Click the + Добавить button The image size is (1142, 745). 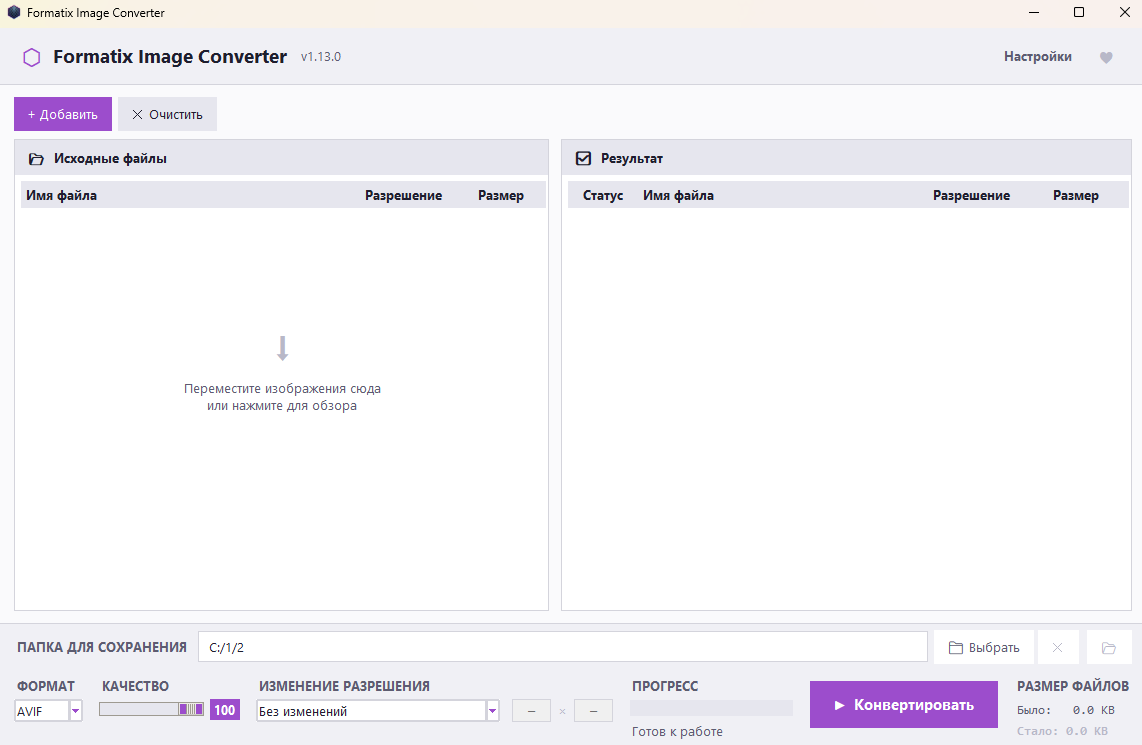(x=63, y=114)
